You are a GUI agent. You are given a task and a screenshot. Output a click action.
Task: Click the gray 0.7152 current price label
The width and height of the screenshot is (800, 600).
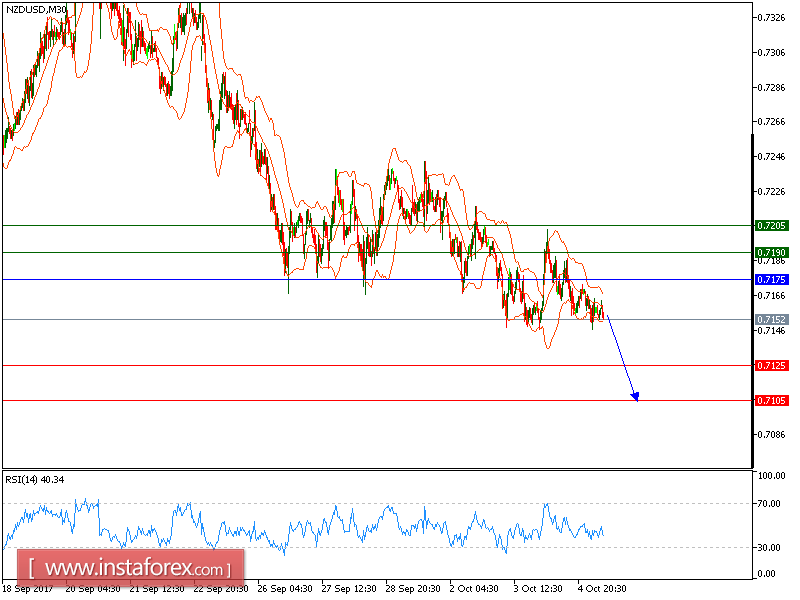(771, 319)
